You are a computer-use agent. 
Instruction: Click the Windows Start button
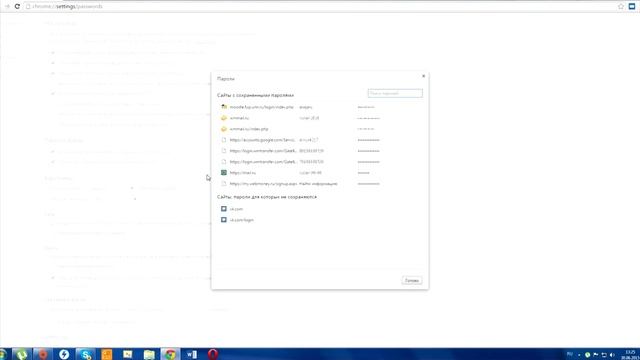tap(3, 354)
